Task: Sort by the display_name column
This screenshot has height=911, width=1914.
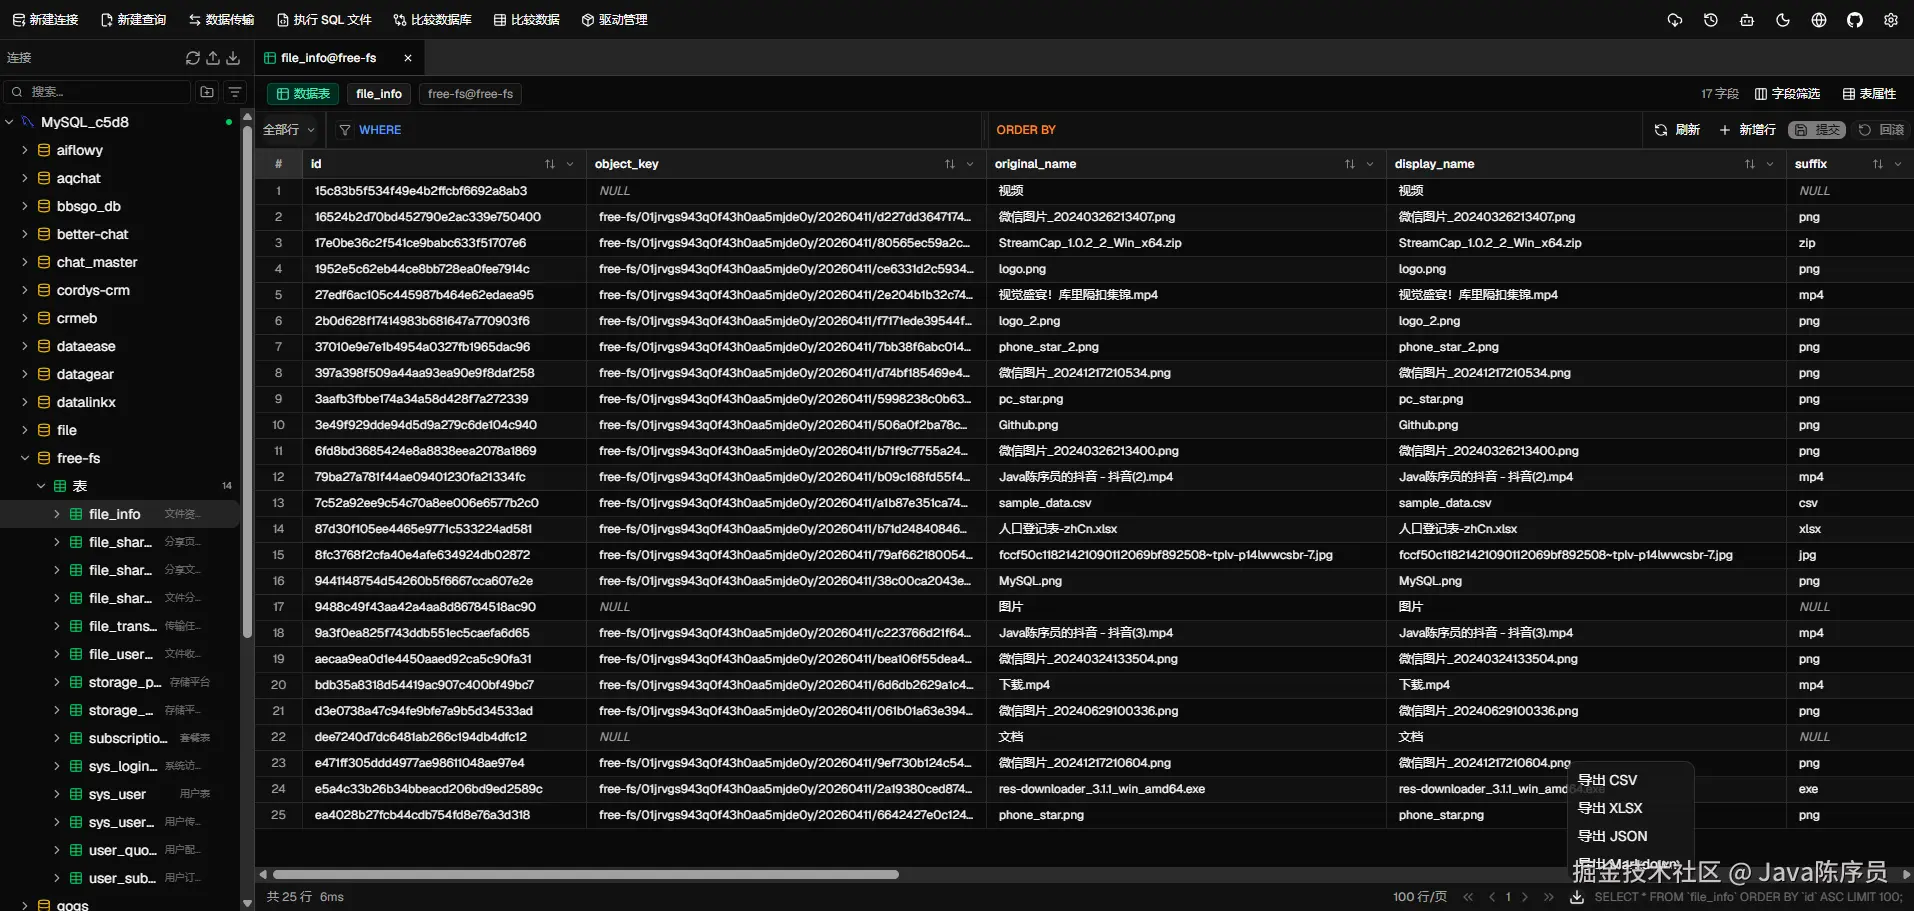Action: coord(1750,164)
